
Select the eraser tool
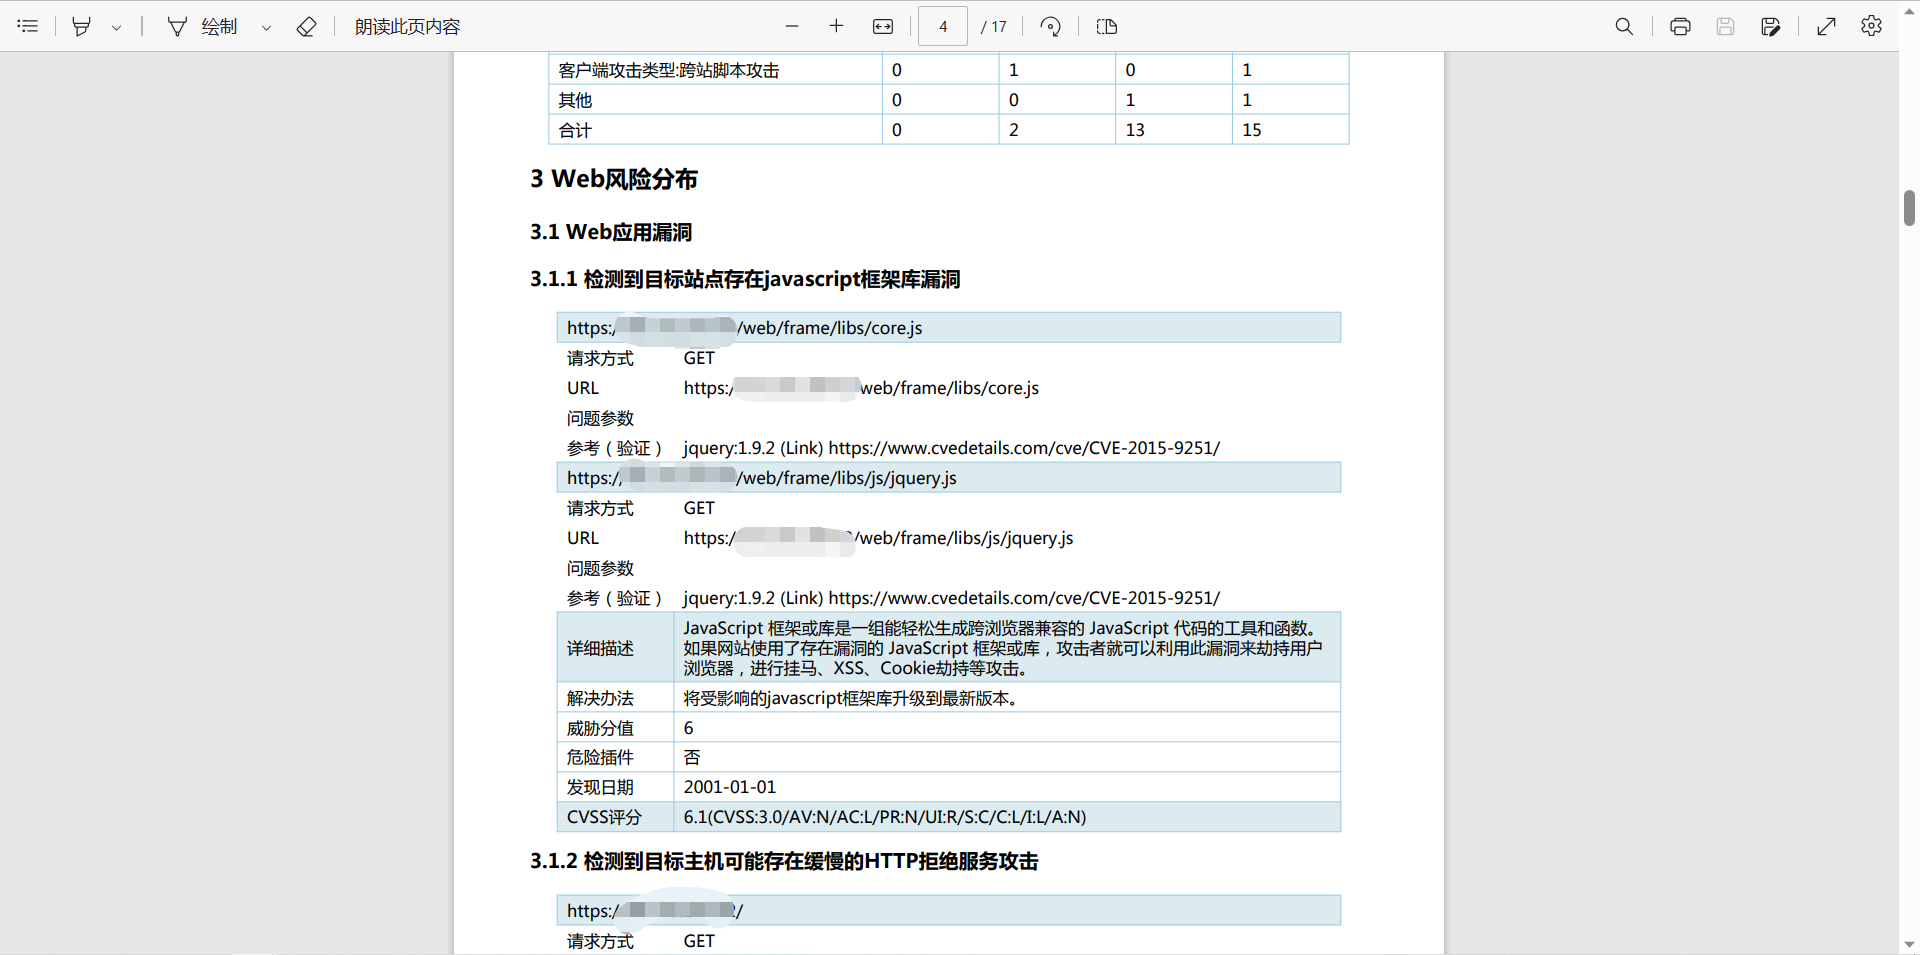point(307,26)
